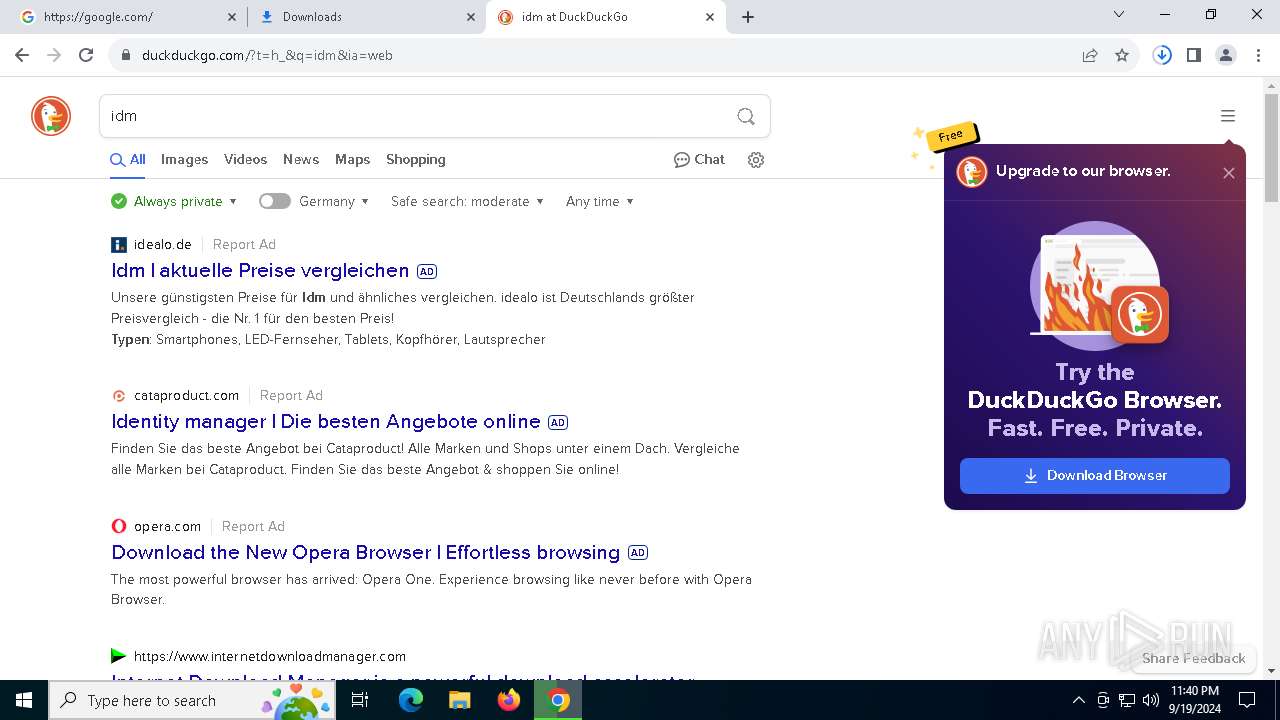Toggle Chrome side panel icon

(1194, 55)
